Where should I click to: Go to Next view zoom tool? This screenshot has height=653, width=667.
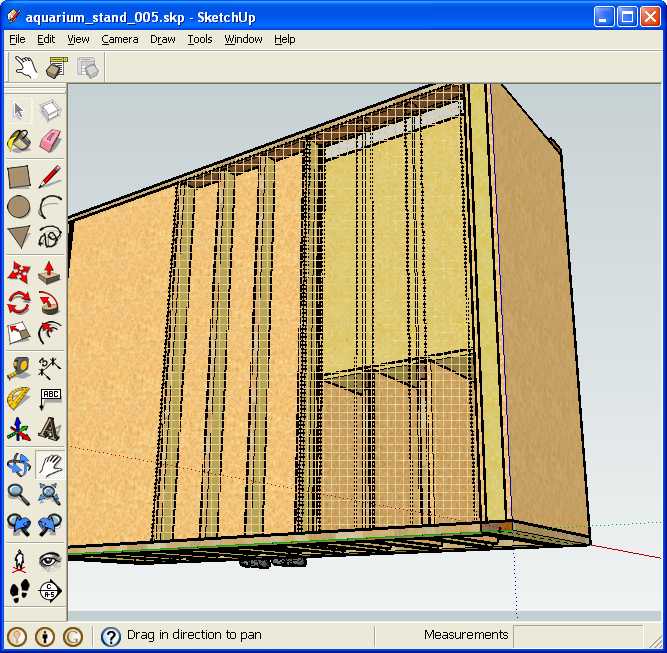pyautogui.click(x=50, y=524)
